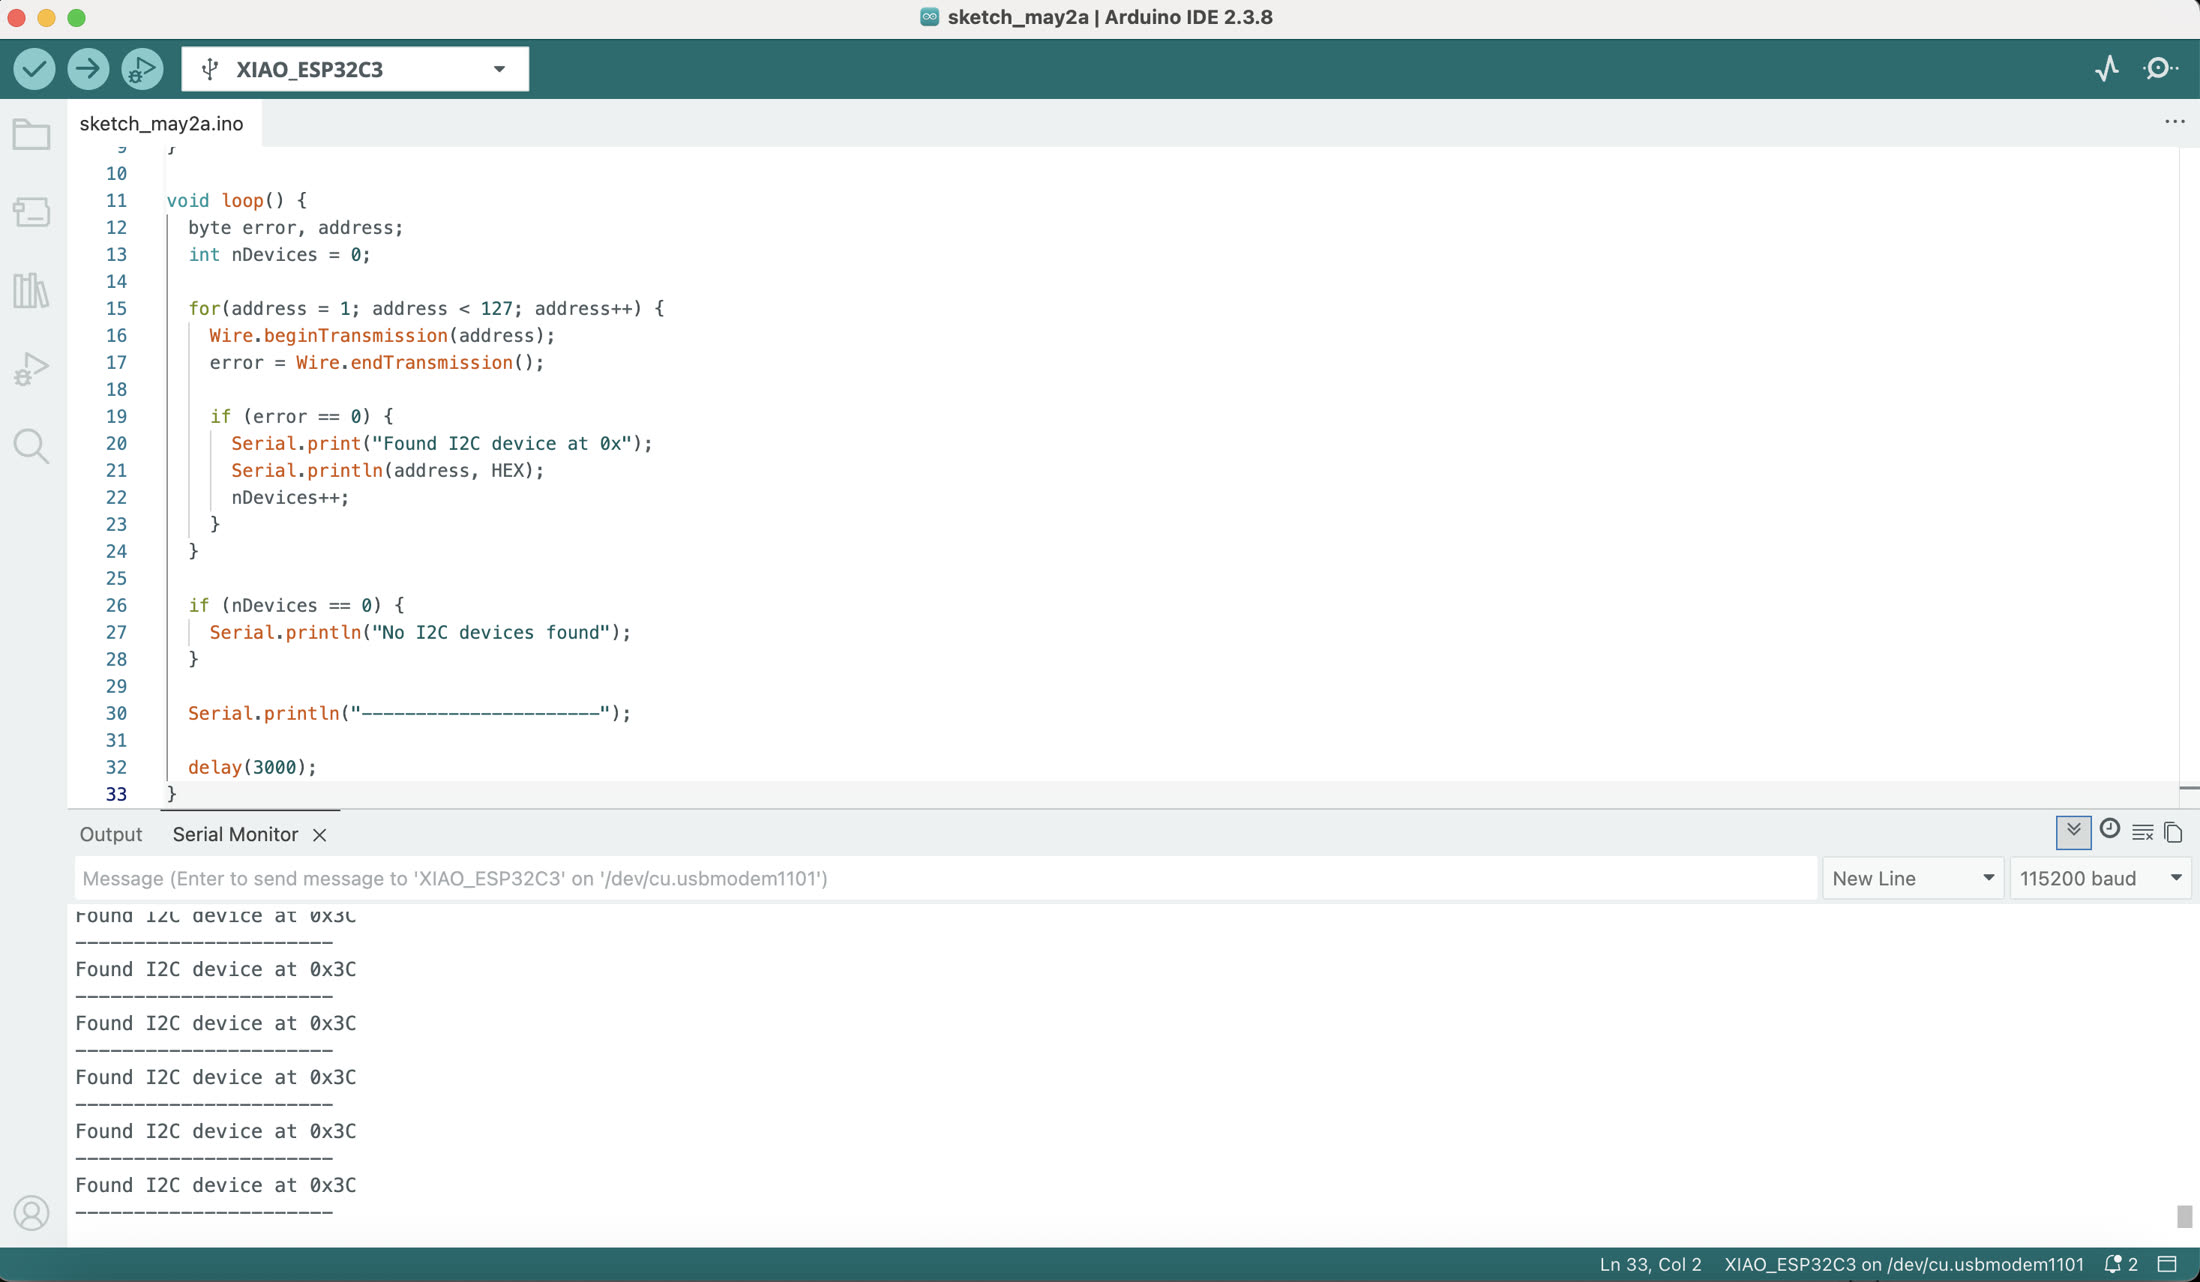Close the Serial Monitor tab
The height and width of the screenshot is (1282, 2200).
(320, 835)
